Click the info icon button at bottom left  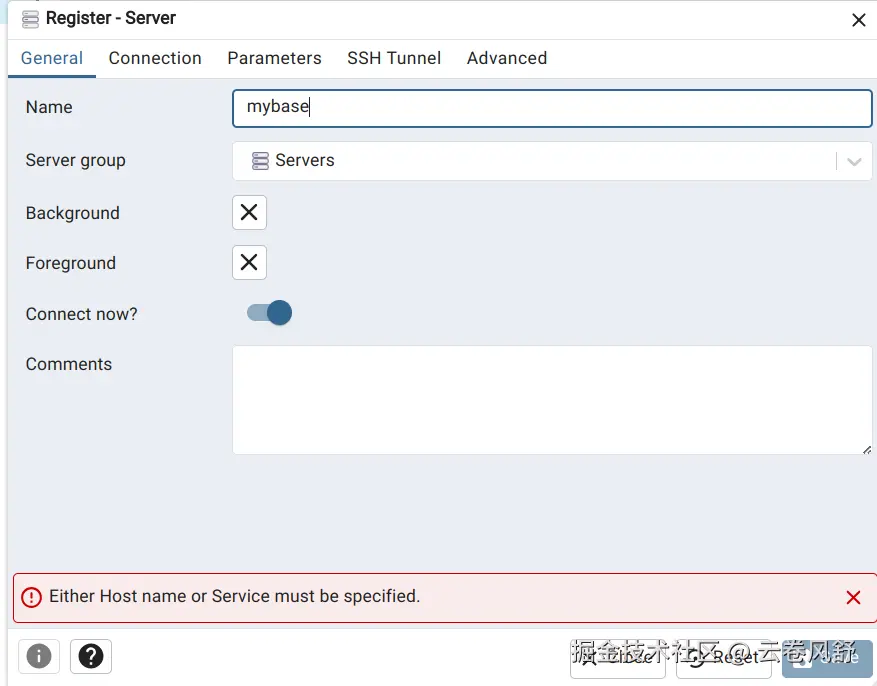39,656
